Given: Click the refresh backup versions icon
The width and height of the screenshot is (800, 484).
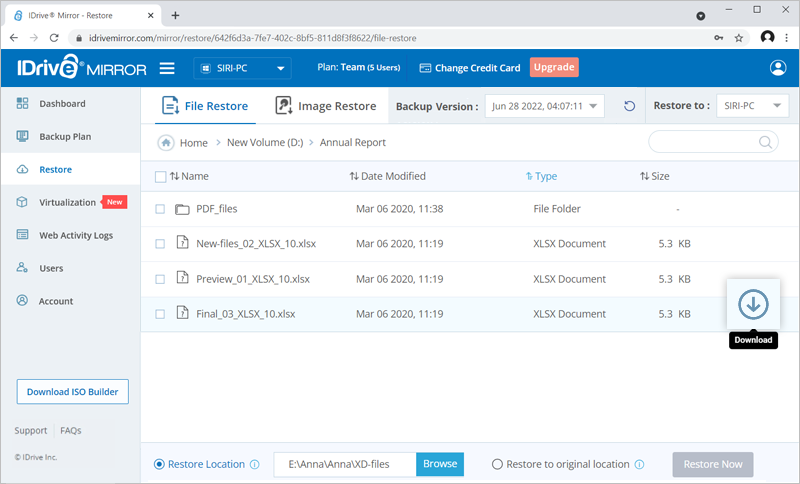Looking at the screenshot, I should click(630, 106).
